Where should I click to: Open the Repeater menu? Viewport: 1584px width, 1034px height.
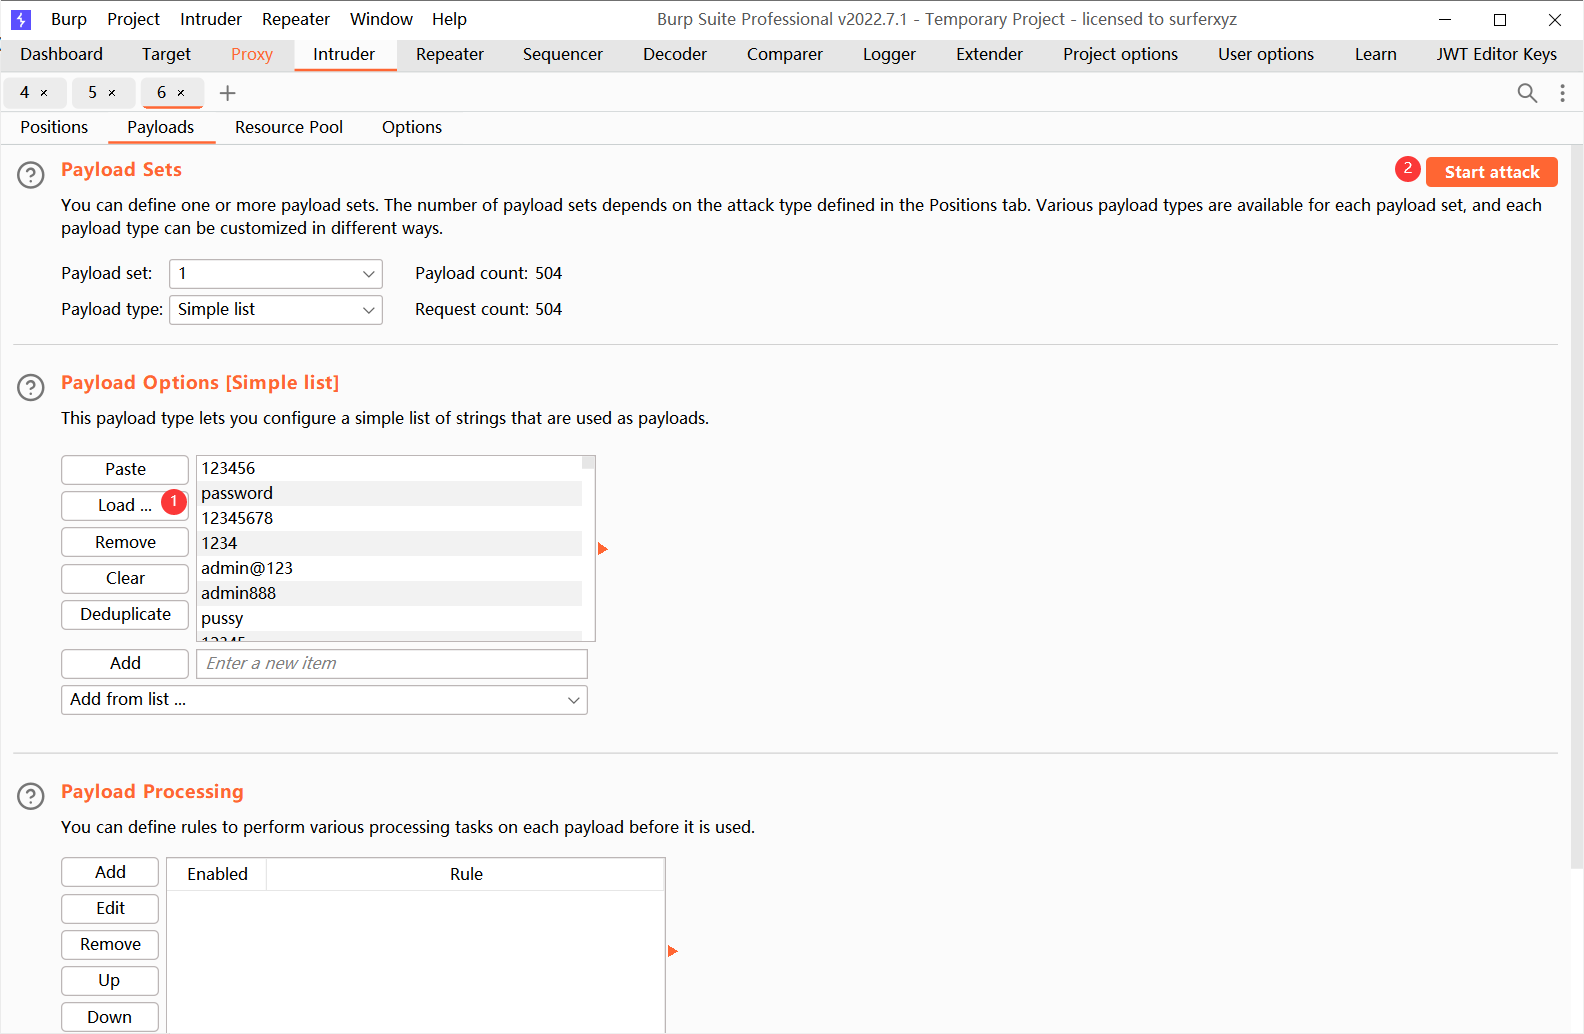point(296,19)
